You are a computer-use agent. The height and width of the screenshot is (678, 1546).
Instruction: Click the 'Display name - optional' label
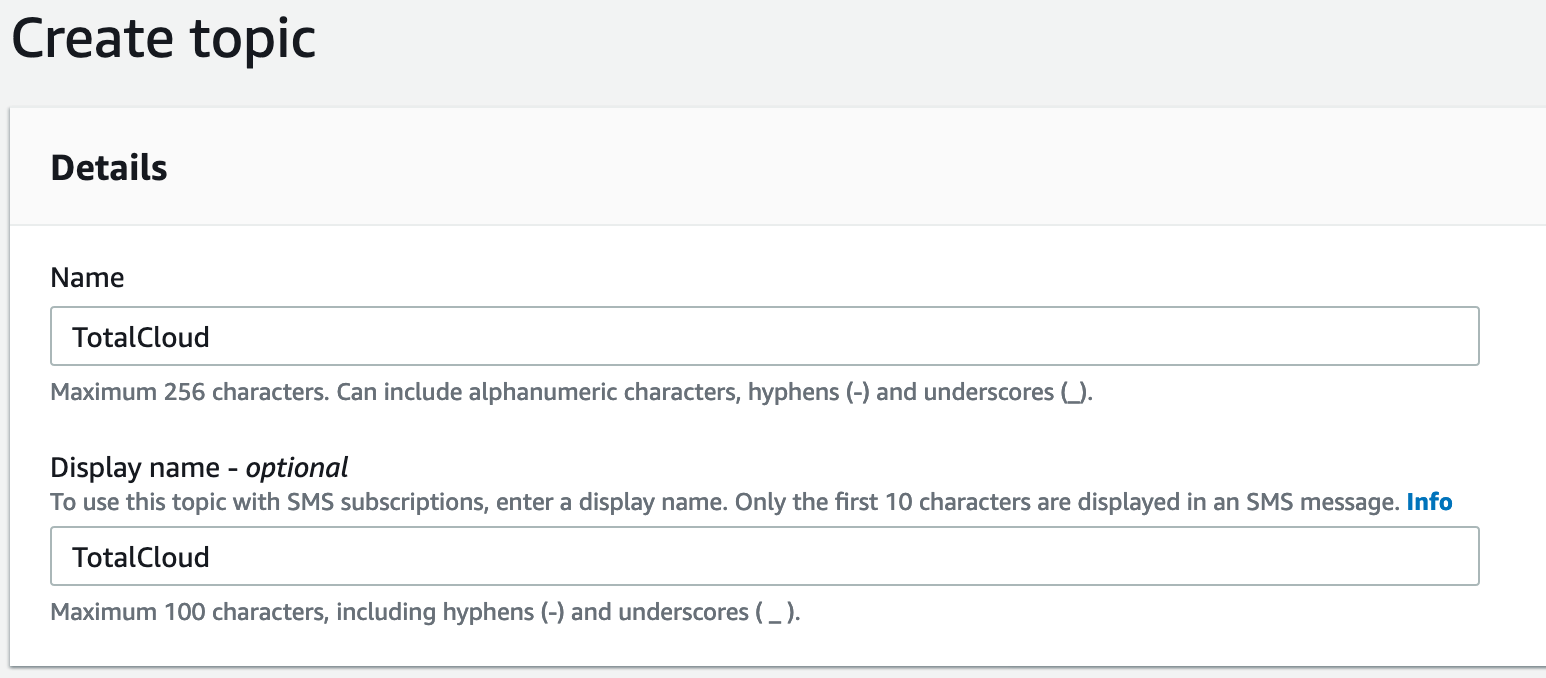point(199,467)
